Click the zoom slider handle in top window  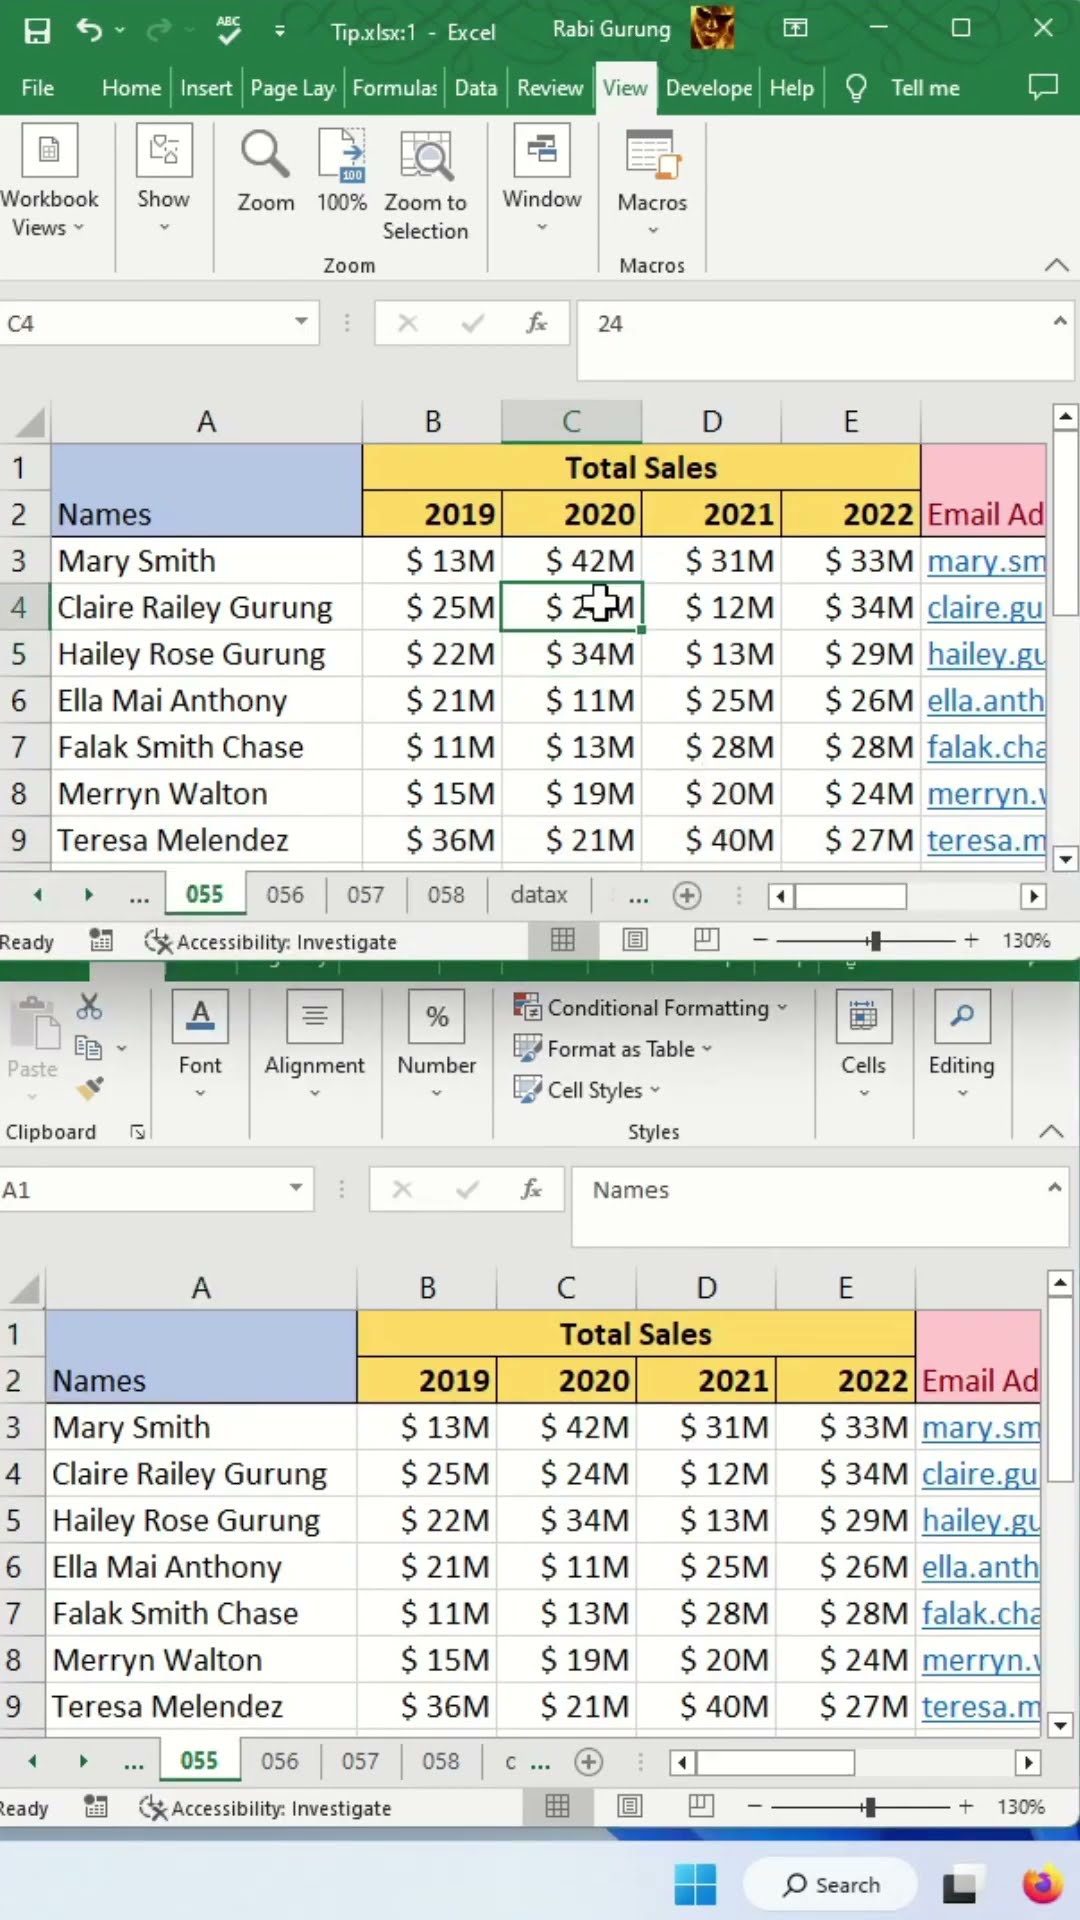click(x=875, y=940)
